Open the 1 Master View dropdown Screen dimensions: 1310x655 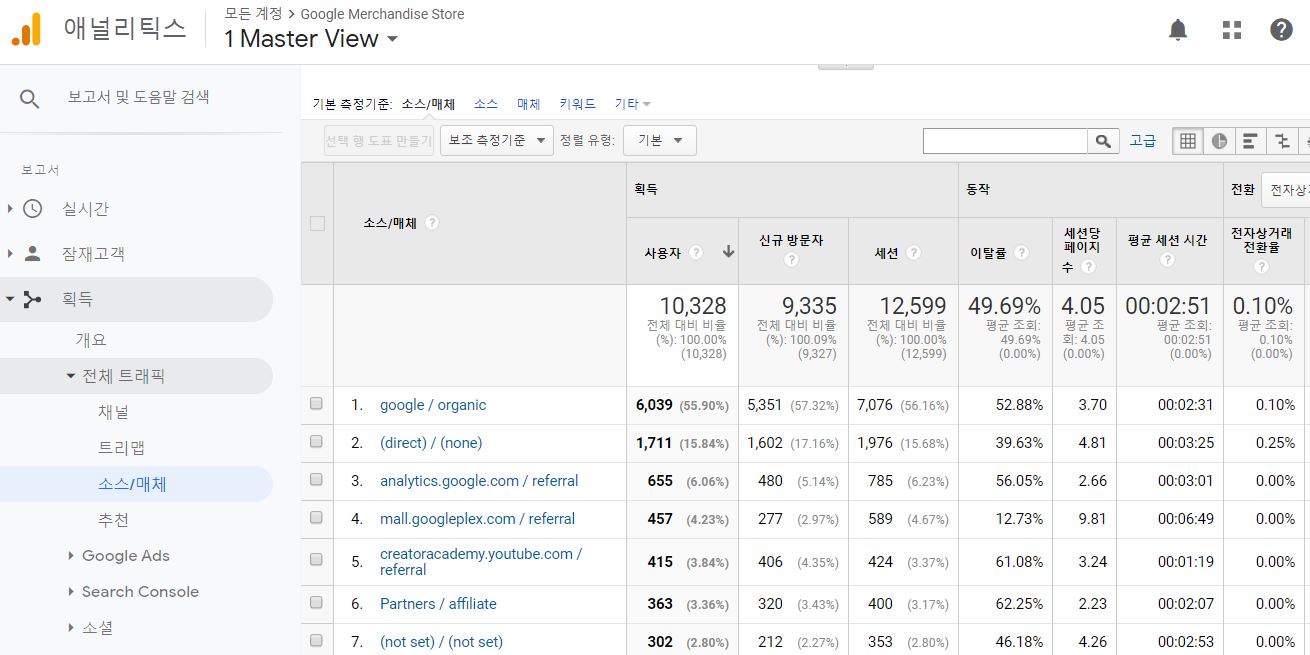[311, 39]
